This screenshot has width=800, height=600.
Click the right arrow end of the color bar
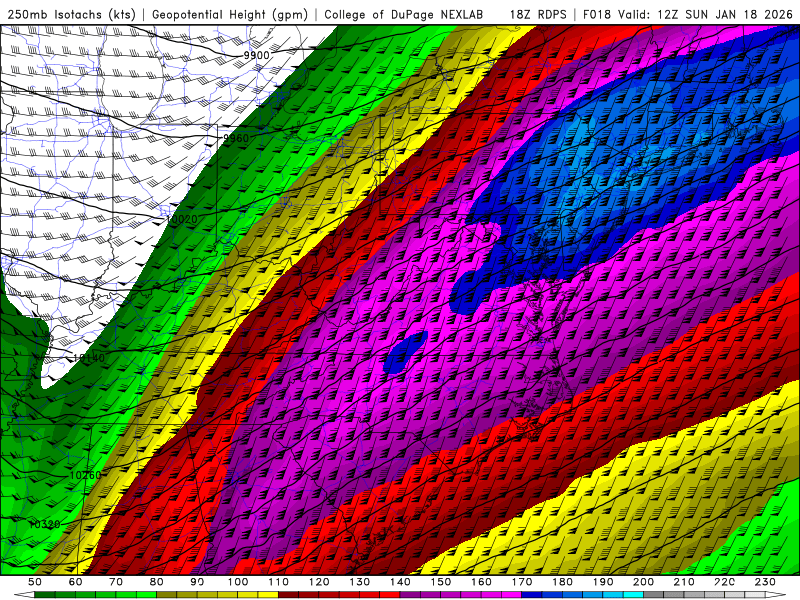(776, 595)
